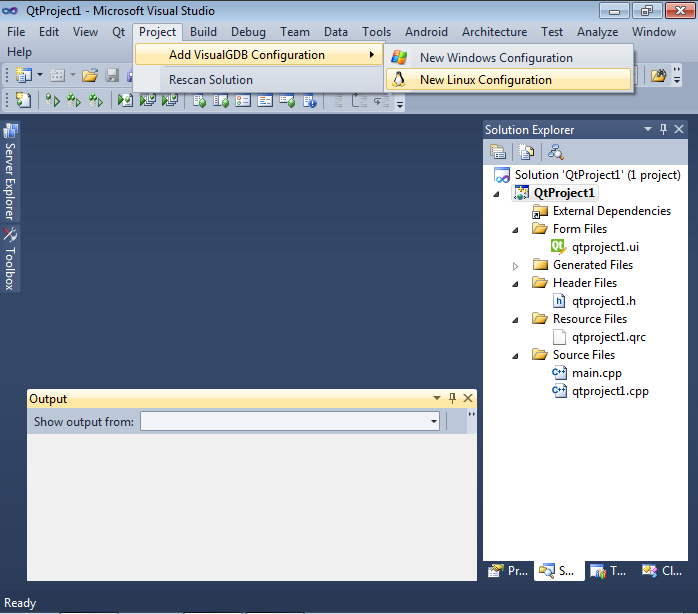Open the Toolbox side tab
Viewport: 698px width, 614px height.
pos(10,258)
